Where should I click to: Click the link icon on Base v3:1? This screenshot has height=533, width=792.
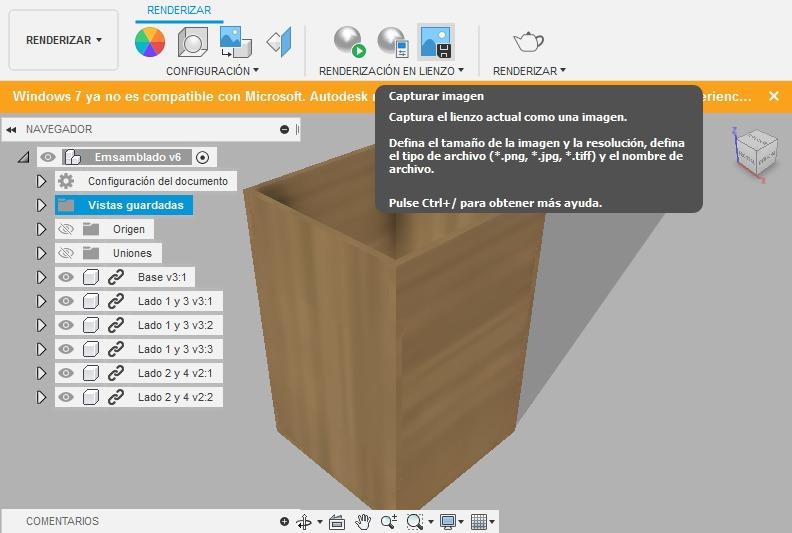point(116,277)
